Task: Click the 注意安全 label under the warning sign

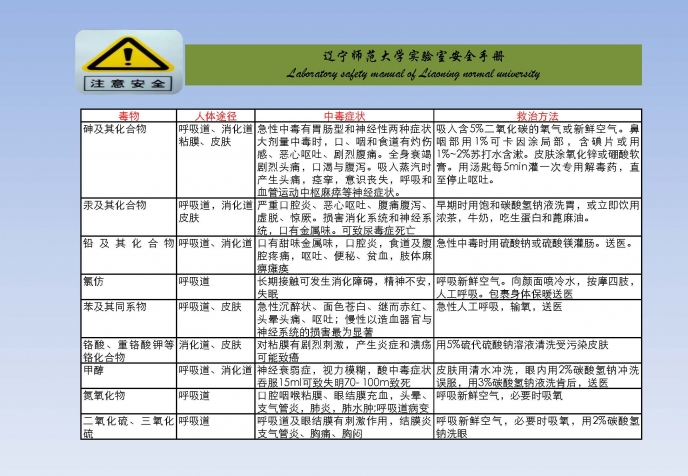Action: [129, 82]
